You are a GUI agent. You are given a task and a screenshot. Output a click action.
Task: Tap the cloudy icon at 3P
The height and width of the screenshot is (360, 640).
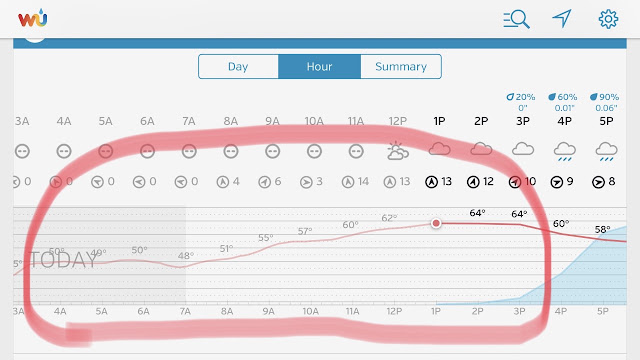[523, 149]
